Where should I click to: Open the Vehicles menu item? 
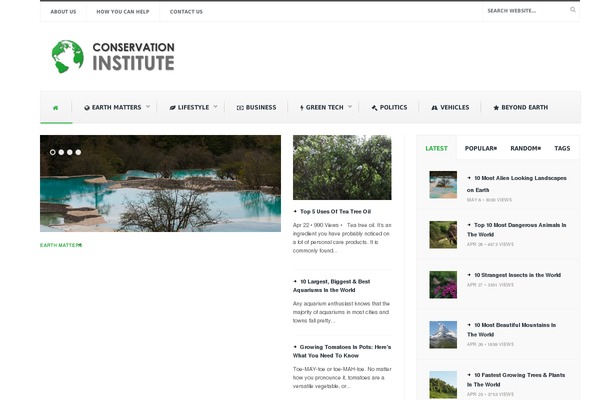pyautogui.click(x=450, y=108)
